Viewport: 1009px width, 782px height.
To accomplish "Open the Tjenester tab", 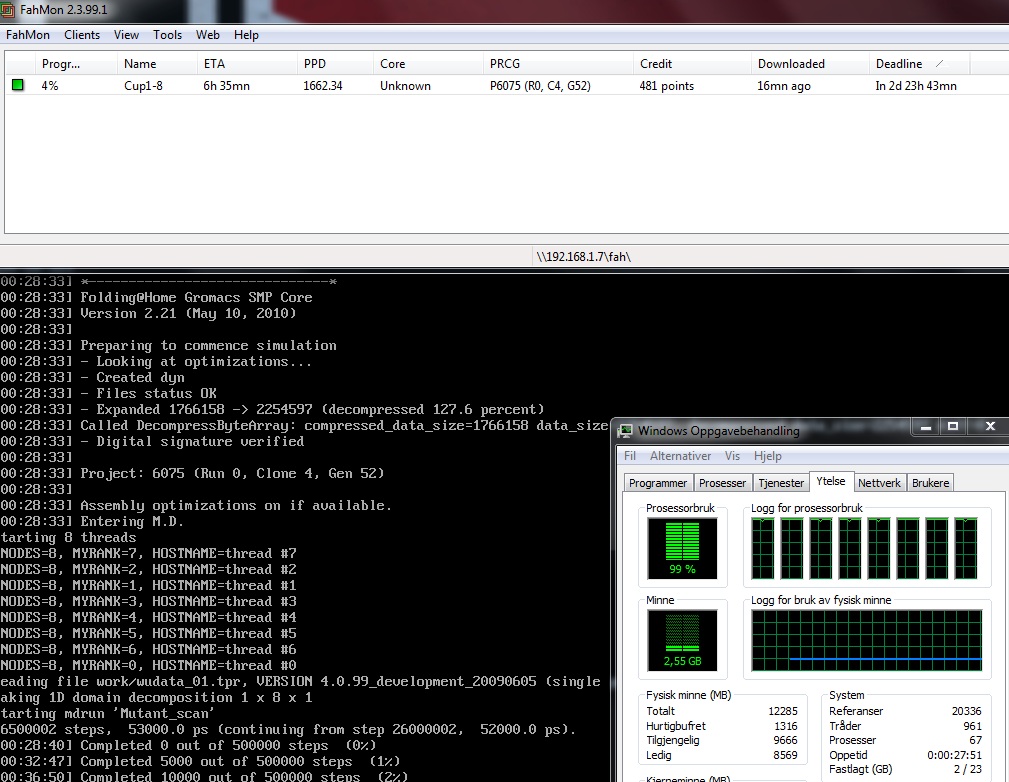I will [781, 483].
